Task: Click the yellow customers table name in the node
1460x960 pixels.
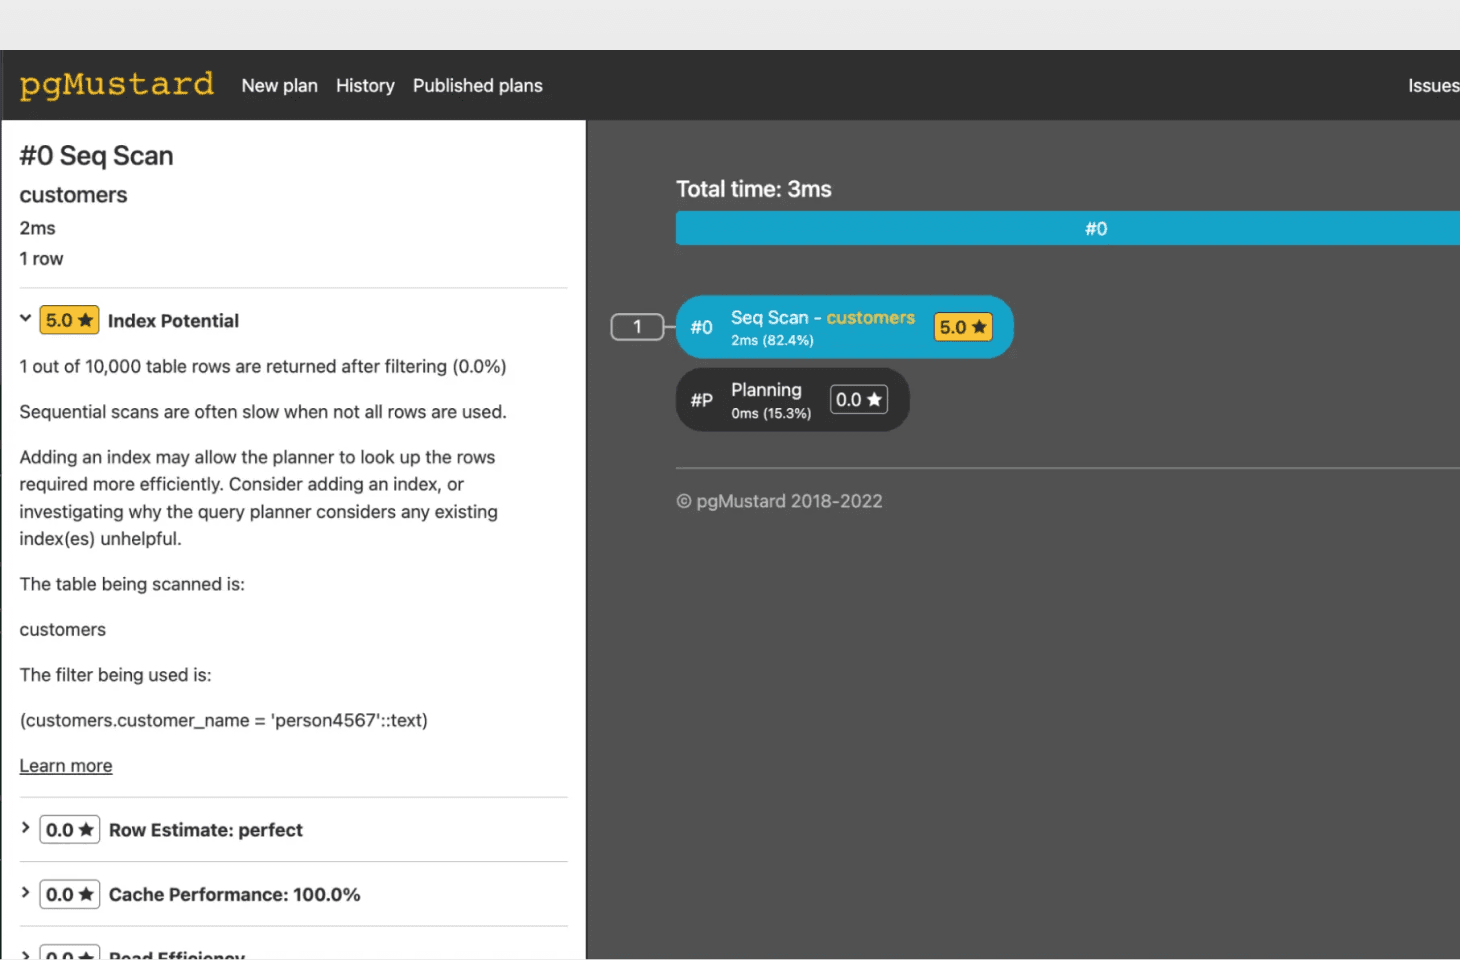Action: coord(870,318)
